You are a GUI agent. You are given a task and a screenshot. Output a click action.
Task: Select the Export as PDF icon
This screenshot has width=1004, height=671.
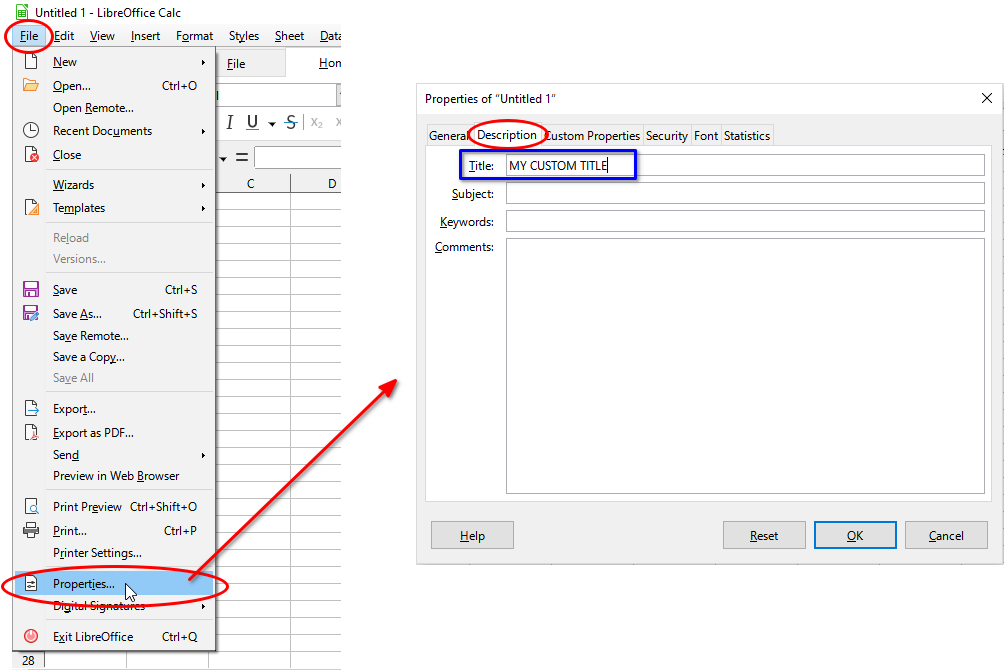pyautogui.click(x=33, y=432)
